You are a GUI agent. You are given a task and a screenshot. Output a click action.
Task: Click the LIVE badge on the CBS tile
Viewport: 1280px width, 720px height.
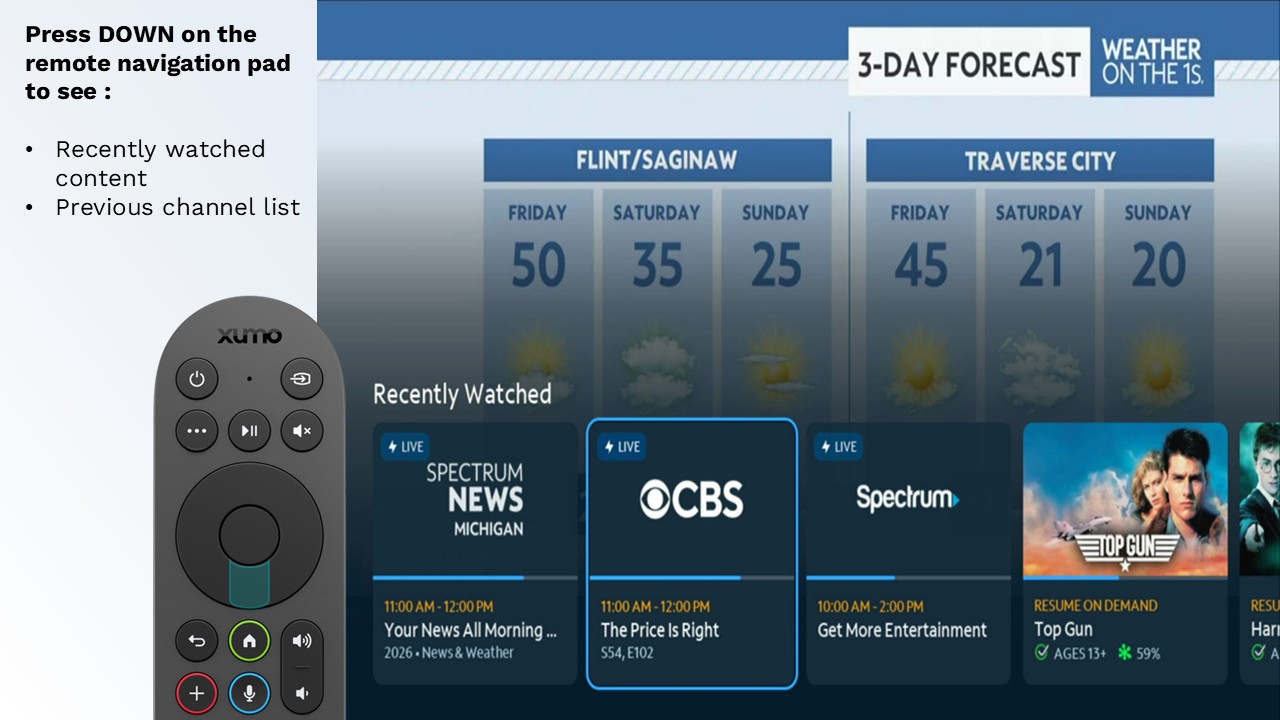coord(621,447)
